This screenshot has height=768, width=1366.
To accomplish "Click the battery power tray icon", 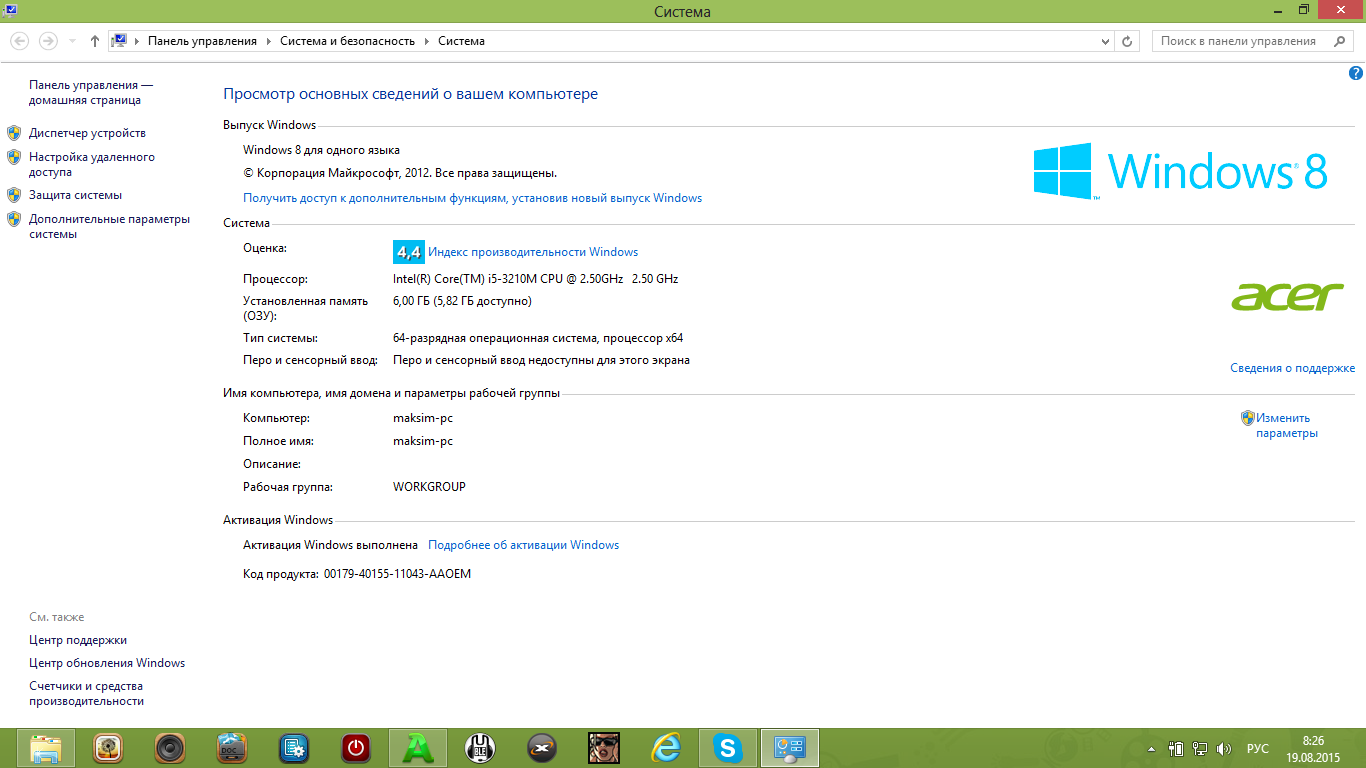I will tap(1176, 749).
